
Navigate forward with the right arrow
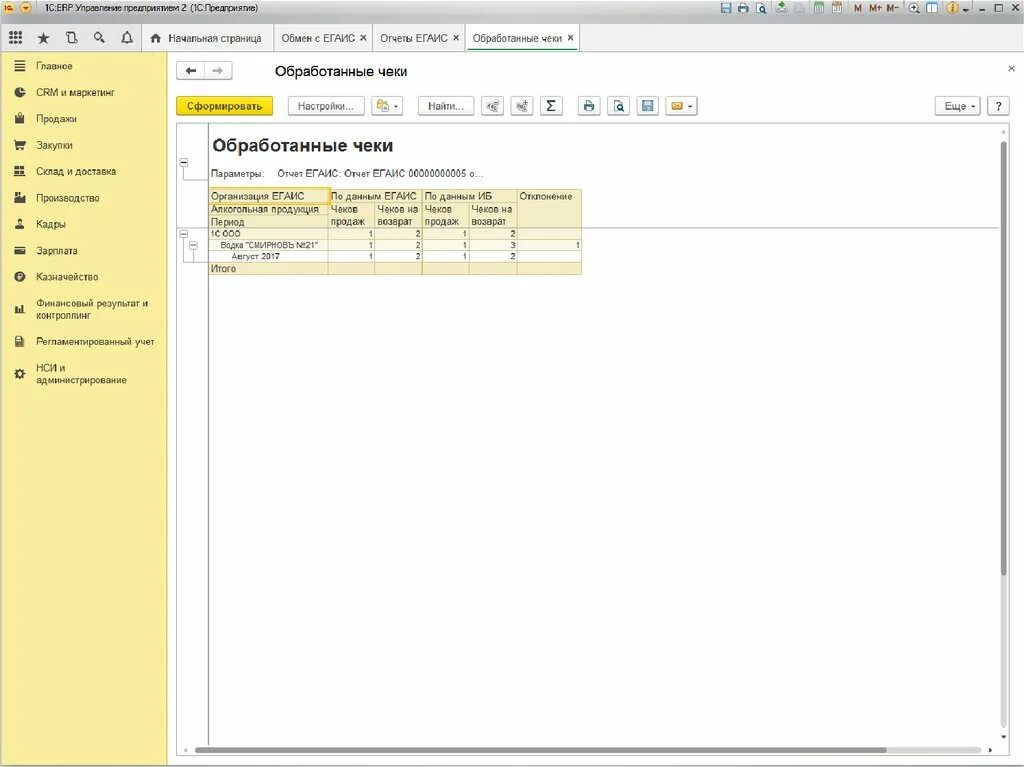click(x=218, y=71)
